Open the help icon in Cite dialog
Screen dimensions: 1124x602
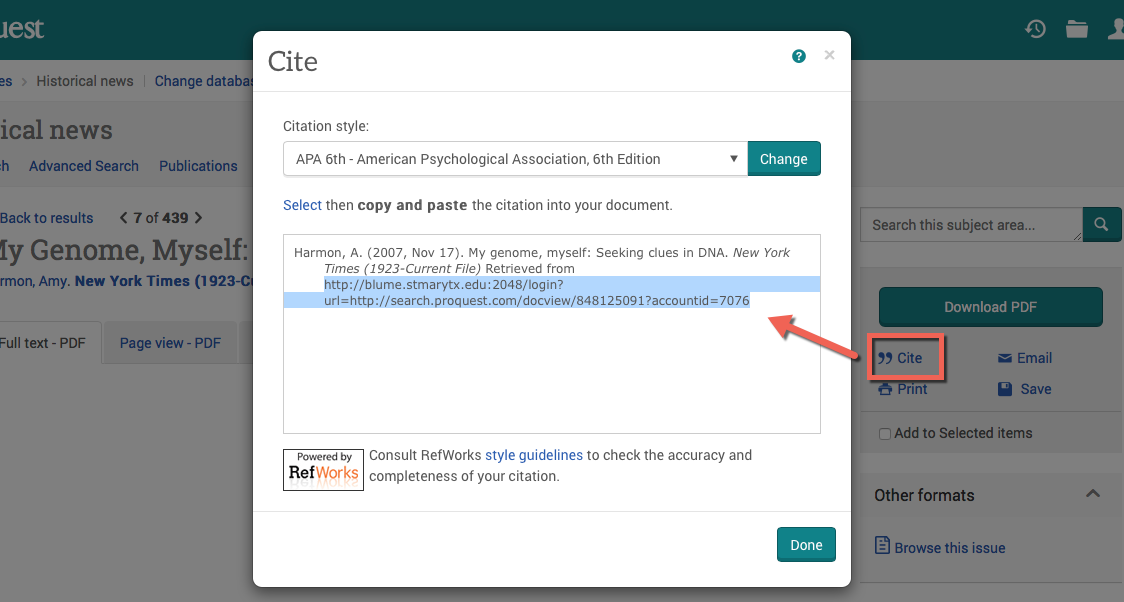(799, 56)
